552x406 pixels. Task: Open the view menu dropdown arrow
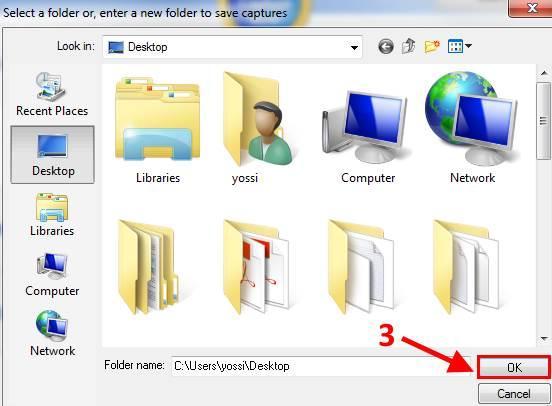click(469, 46)
